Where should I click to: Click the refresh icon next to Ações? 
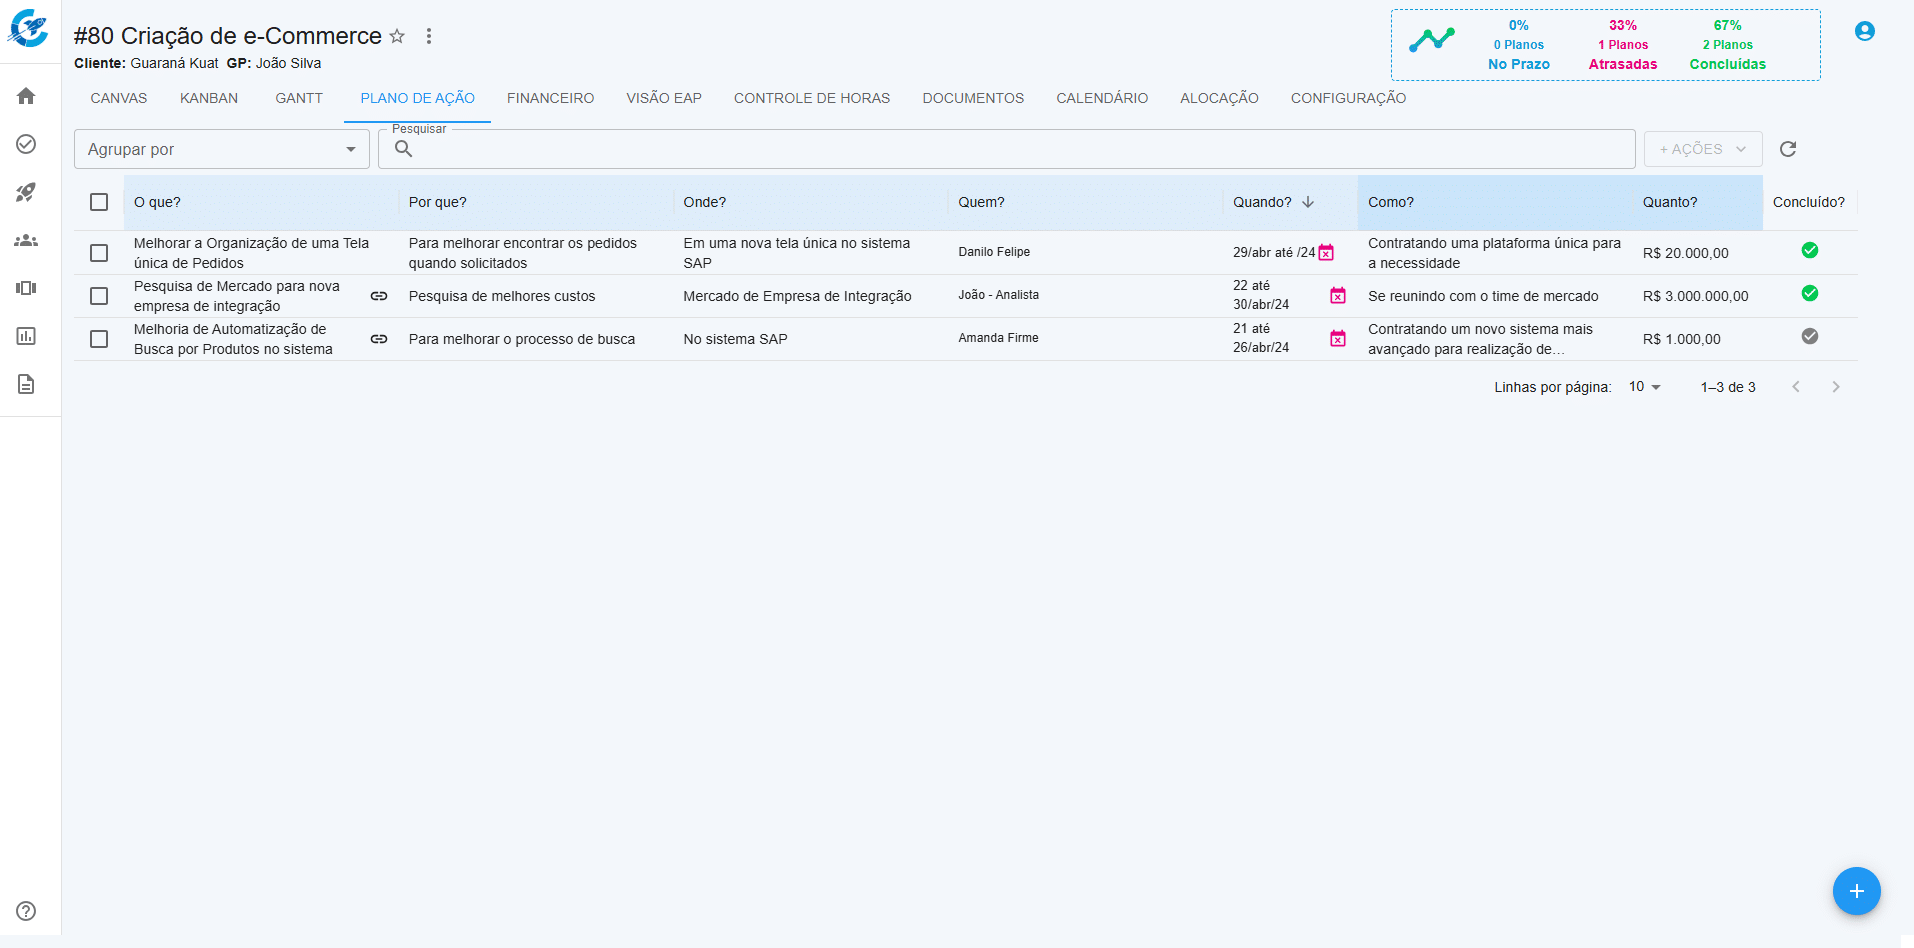tap(1788, 149)
